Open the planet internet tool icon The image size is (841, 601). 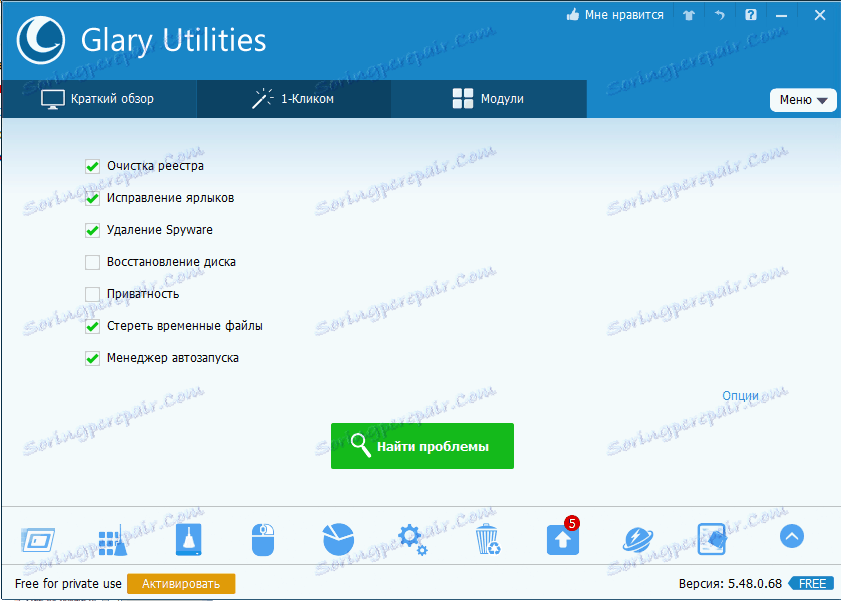coord(637,538)
